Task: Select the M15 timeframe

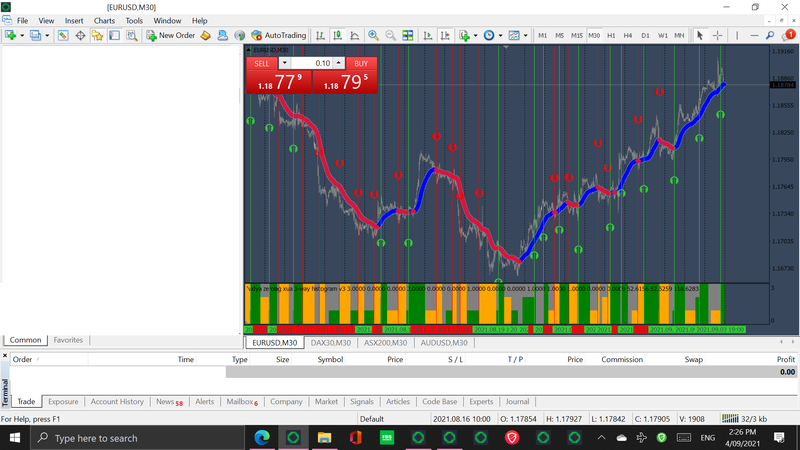Action: coord(577,35)
